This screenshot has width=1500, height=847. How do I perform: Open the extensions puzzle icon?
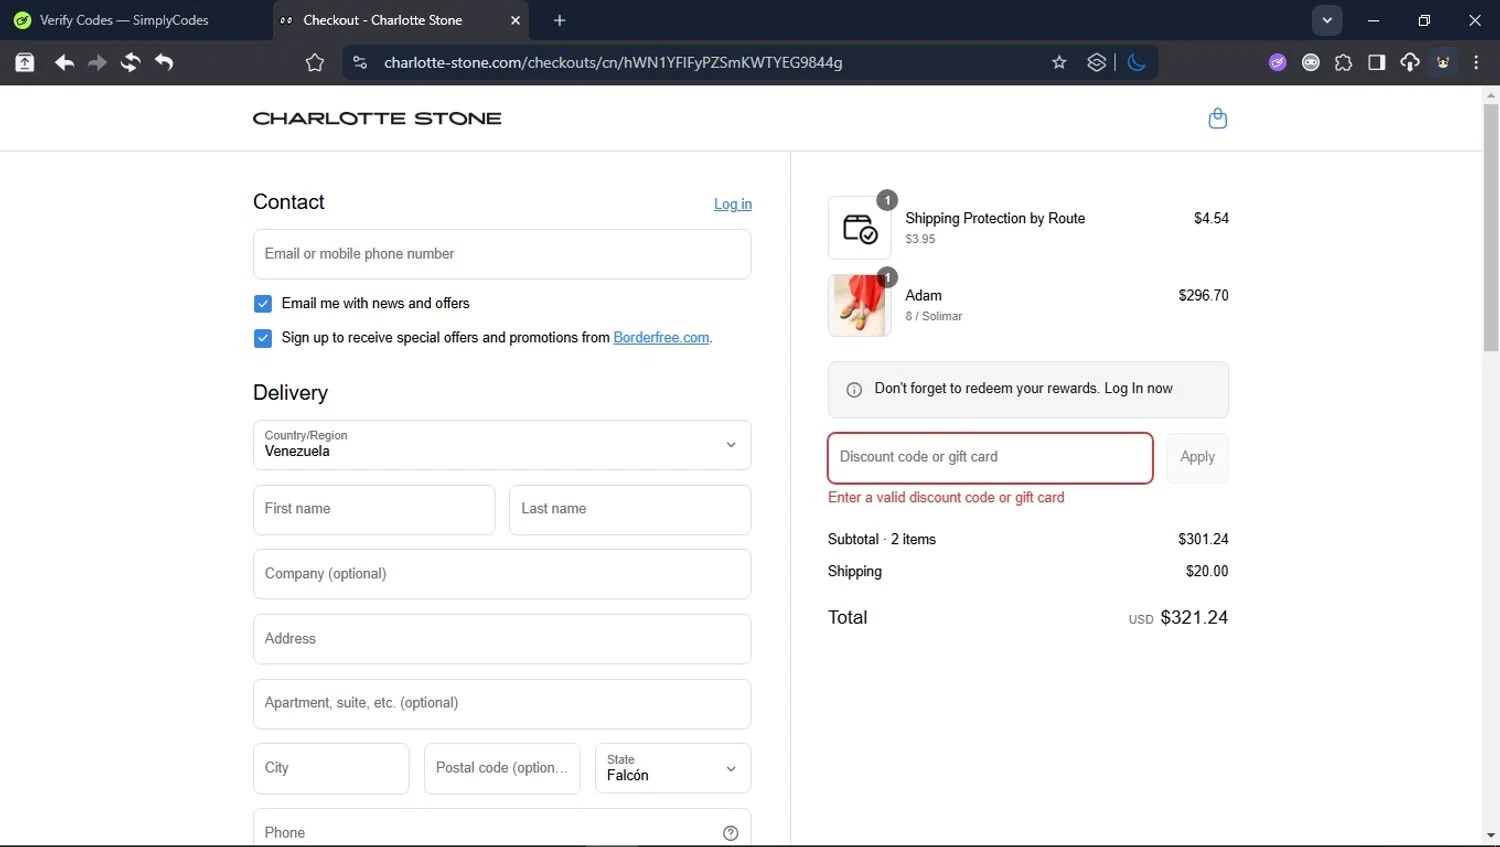(1343, 62)
